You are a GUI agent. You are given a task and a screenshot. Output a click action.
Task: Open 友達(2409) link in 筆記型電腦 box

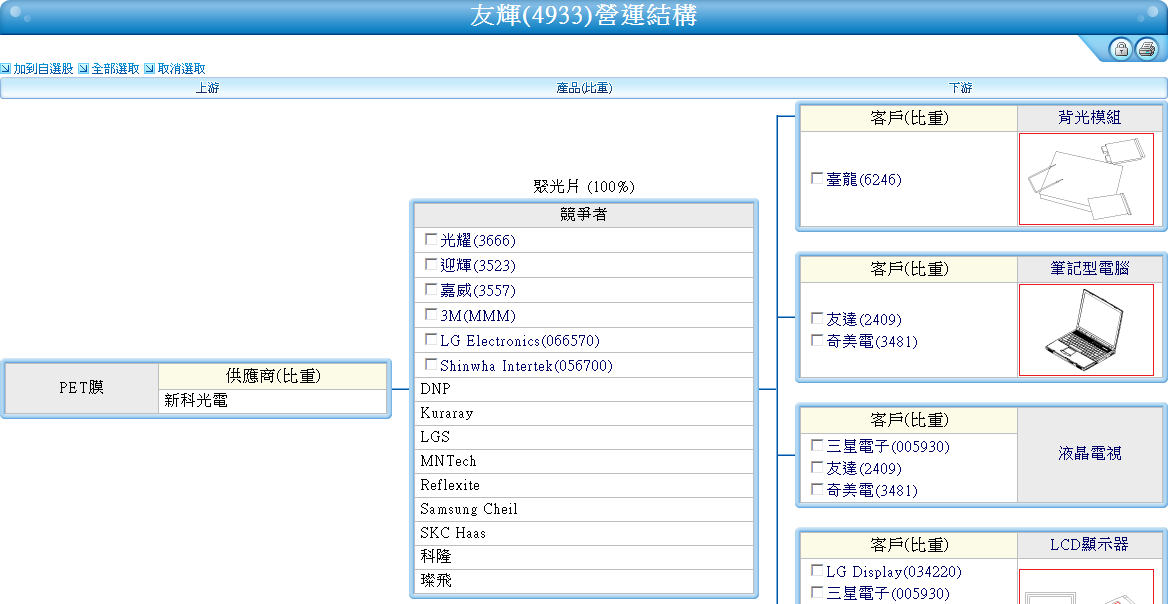click(x=864, y=320)
